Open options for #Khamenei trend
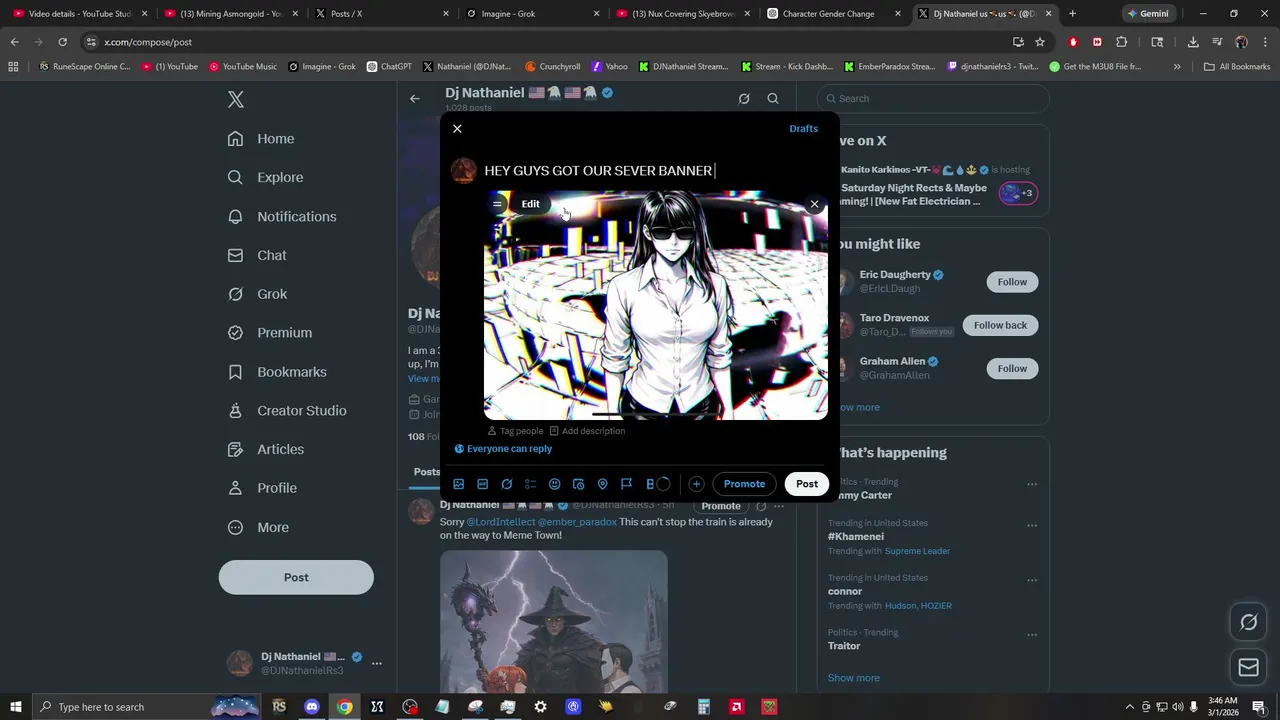 click(1032, 525)
